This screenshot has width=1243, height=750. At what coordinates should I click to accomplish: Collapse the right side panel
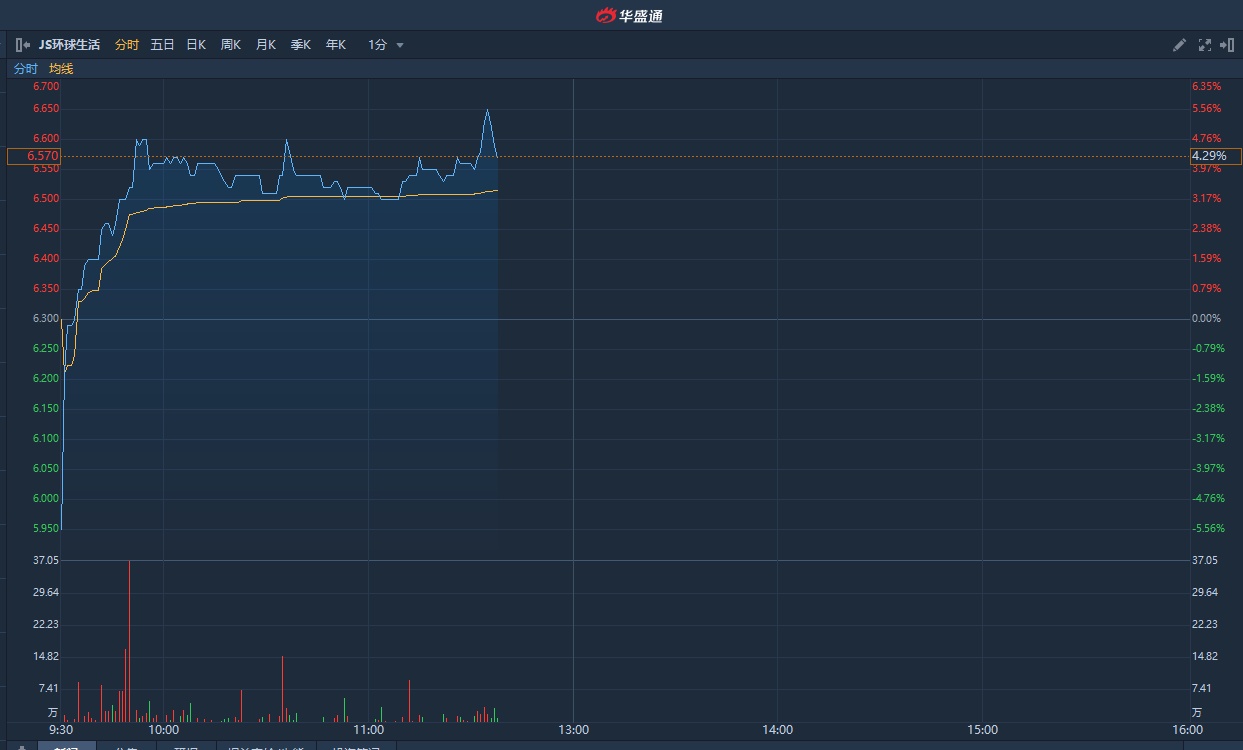[x=1227, y=45]
